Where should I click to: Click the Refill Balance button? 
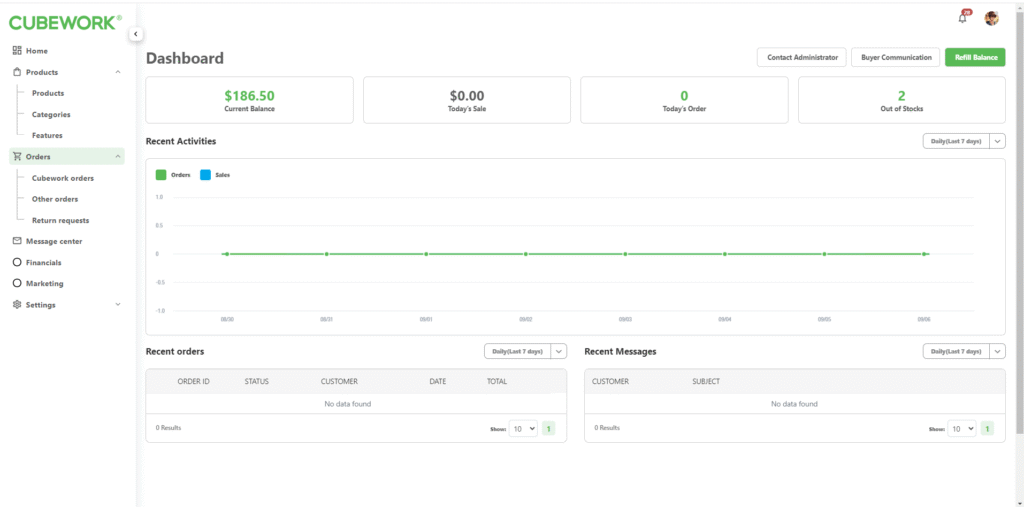[975, 58]
